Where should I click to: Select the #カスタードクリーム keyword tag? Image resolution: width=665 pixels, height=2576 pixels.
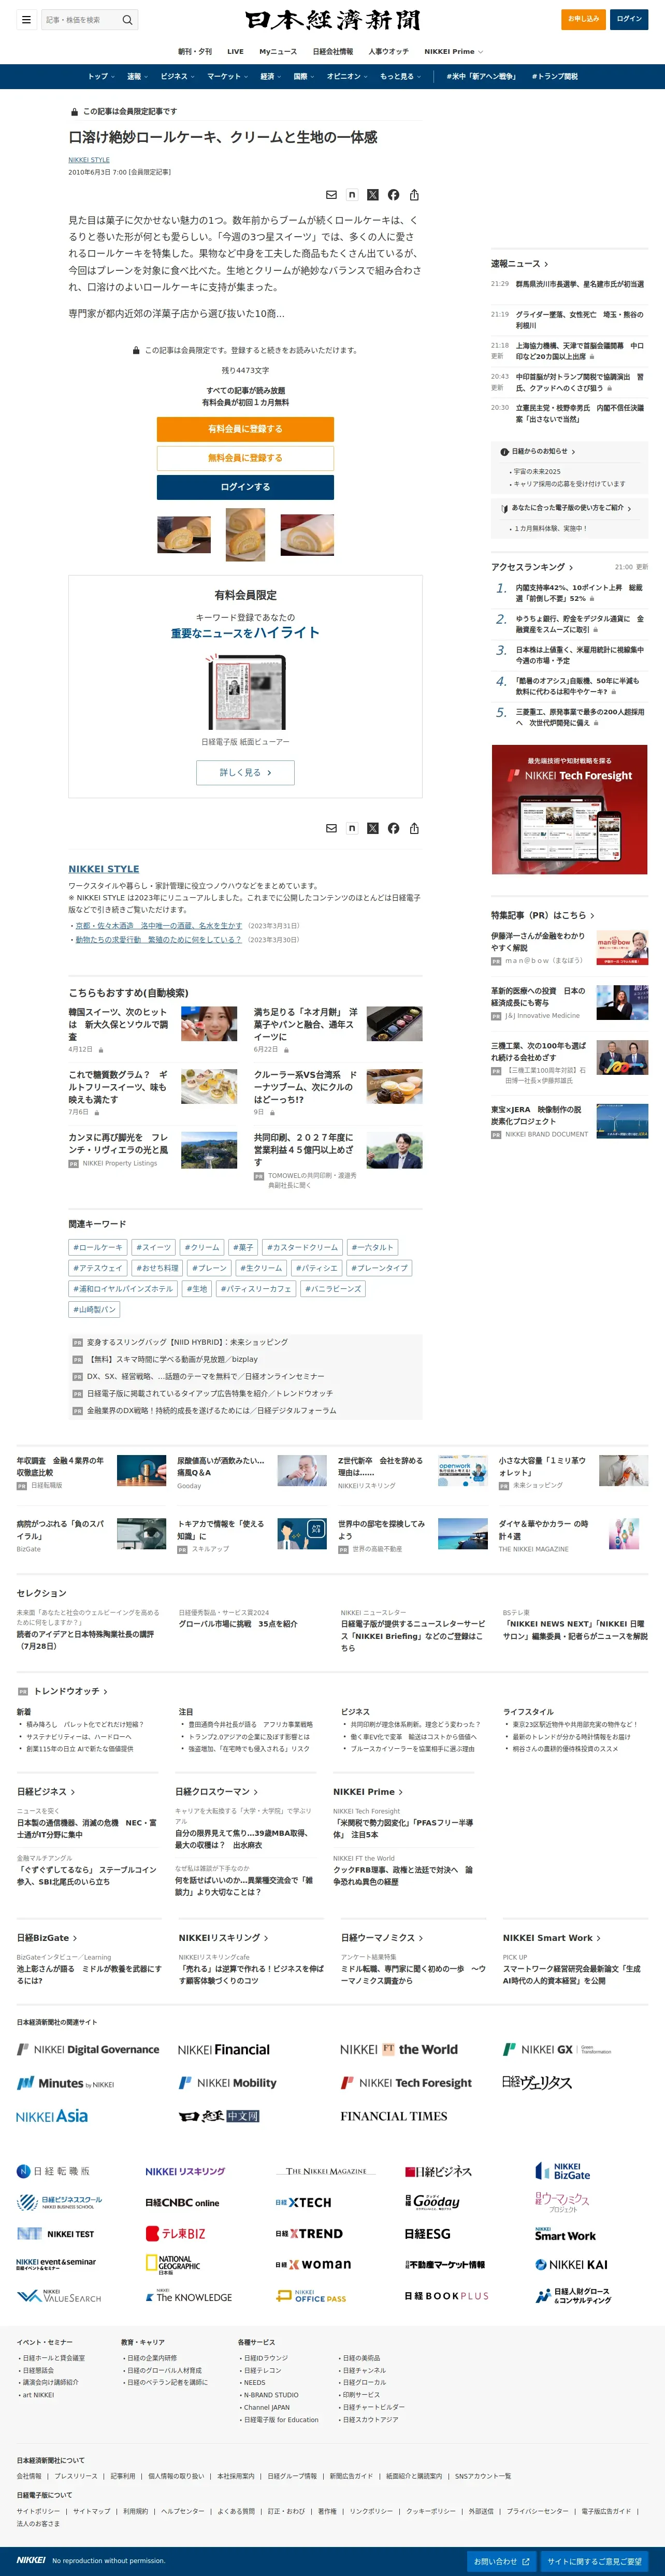click(x=302, y=1247)
